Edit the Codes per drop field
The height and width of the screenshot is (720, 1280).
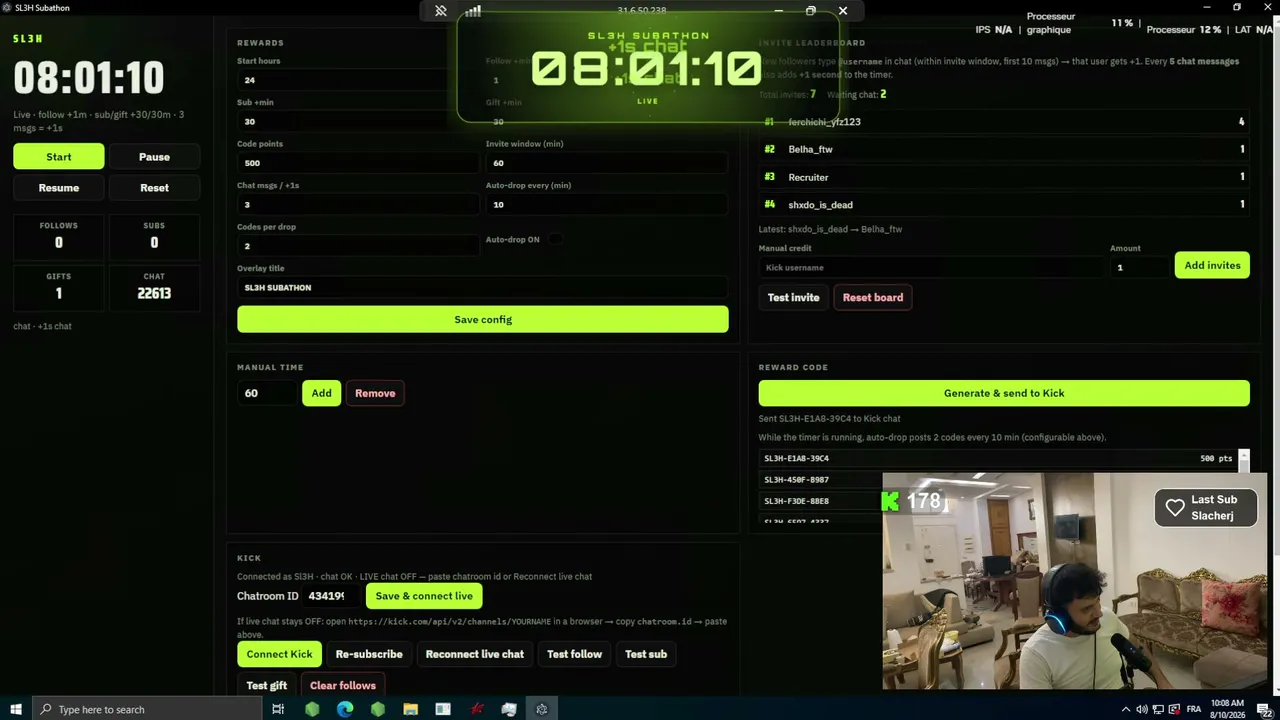coord(358,246)
